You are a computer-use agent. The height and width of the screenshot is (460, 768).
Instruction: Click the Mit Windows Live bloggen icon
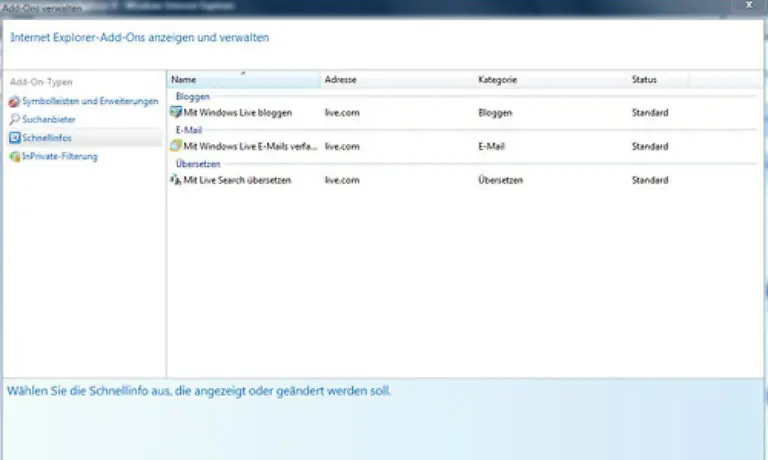click(x=175, y=112)
